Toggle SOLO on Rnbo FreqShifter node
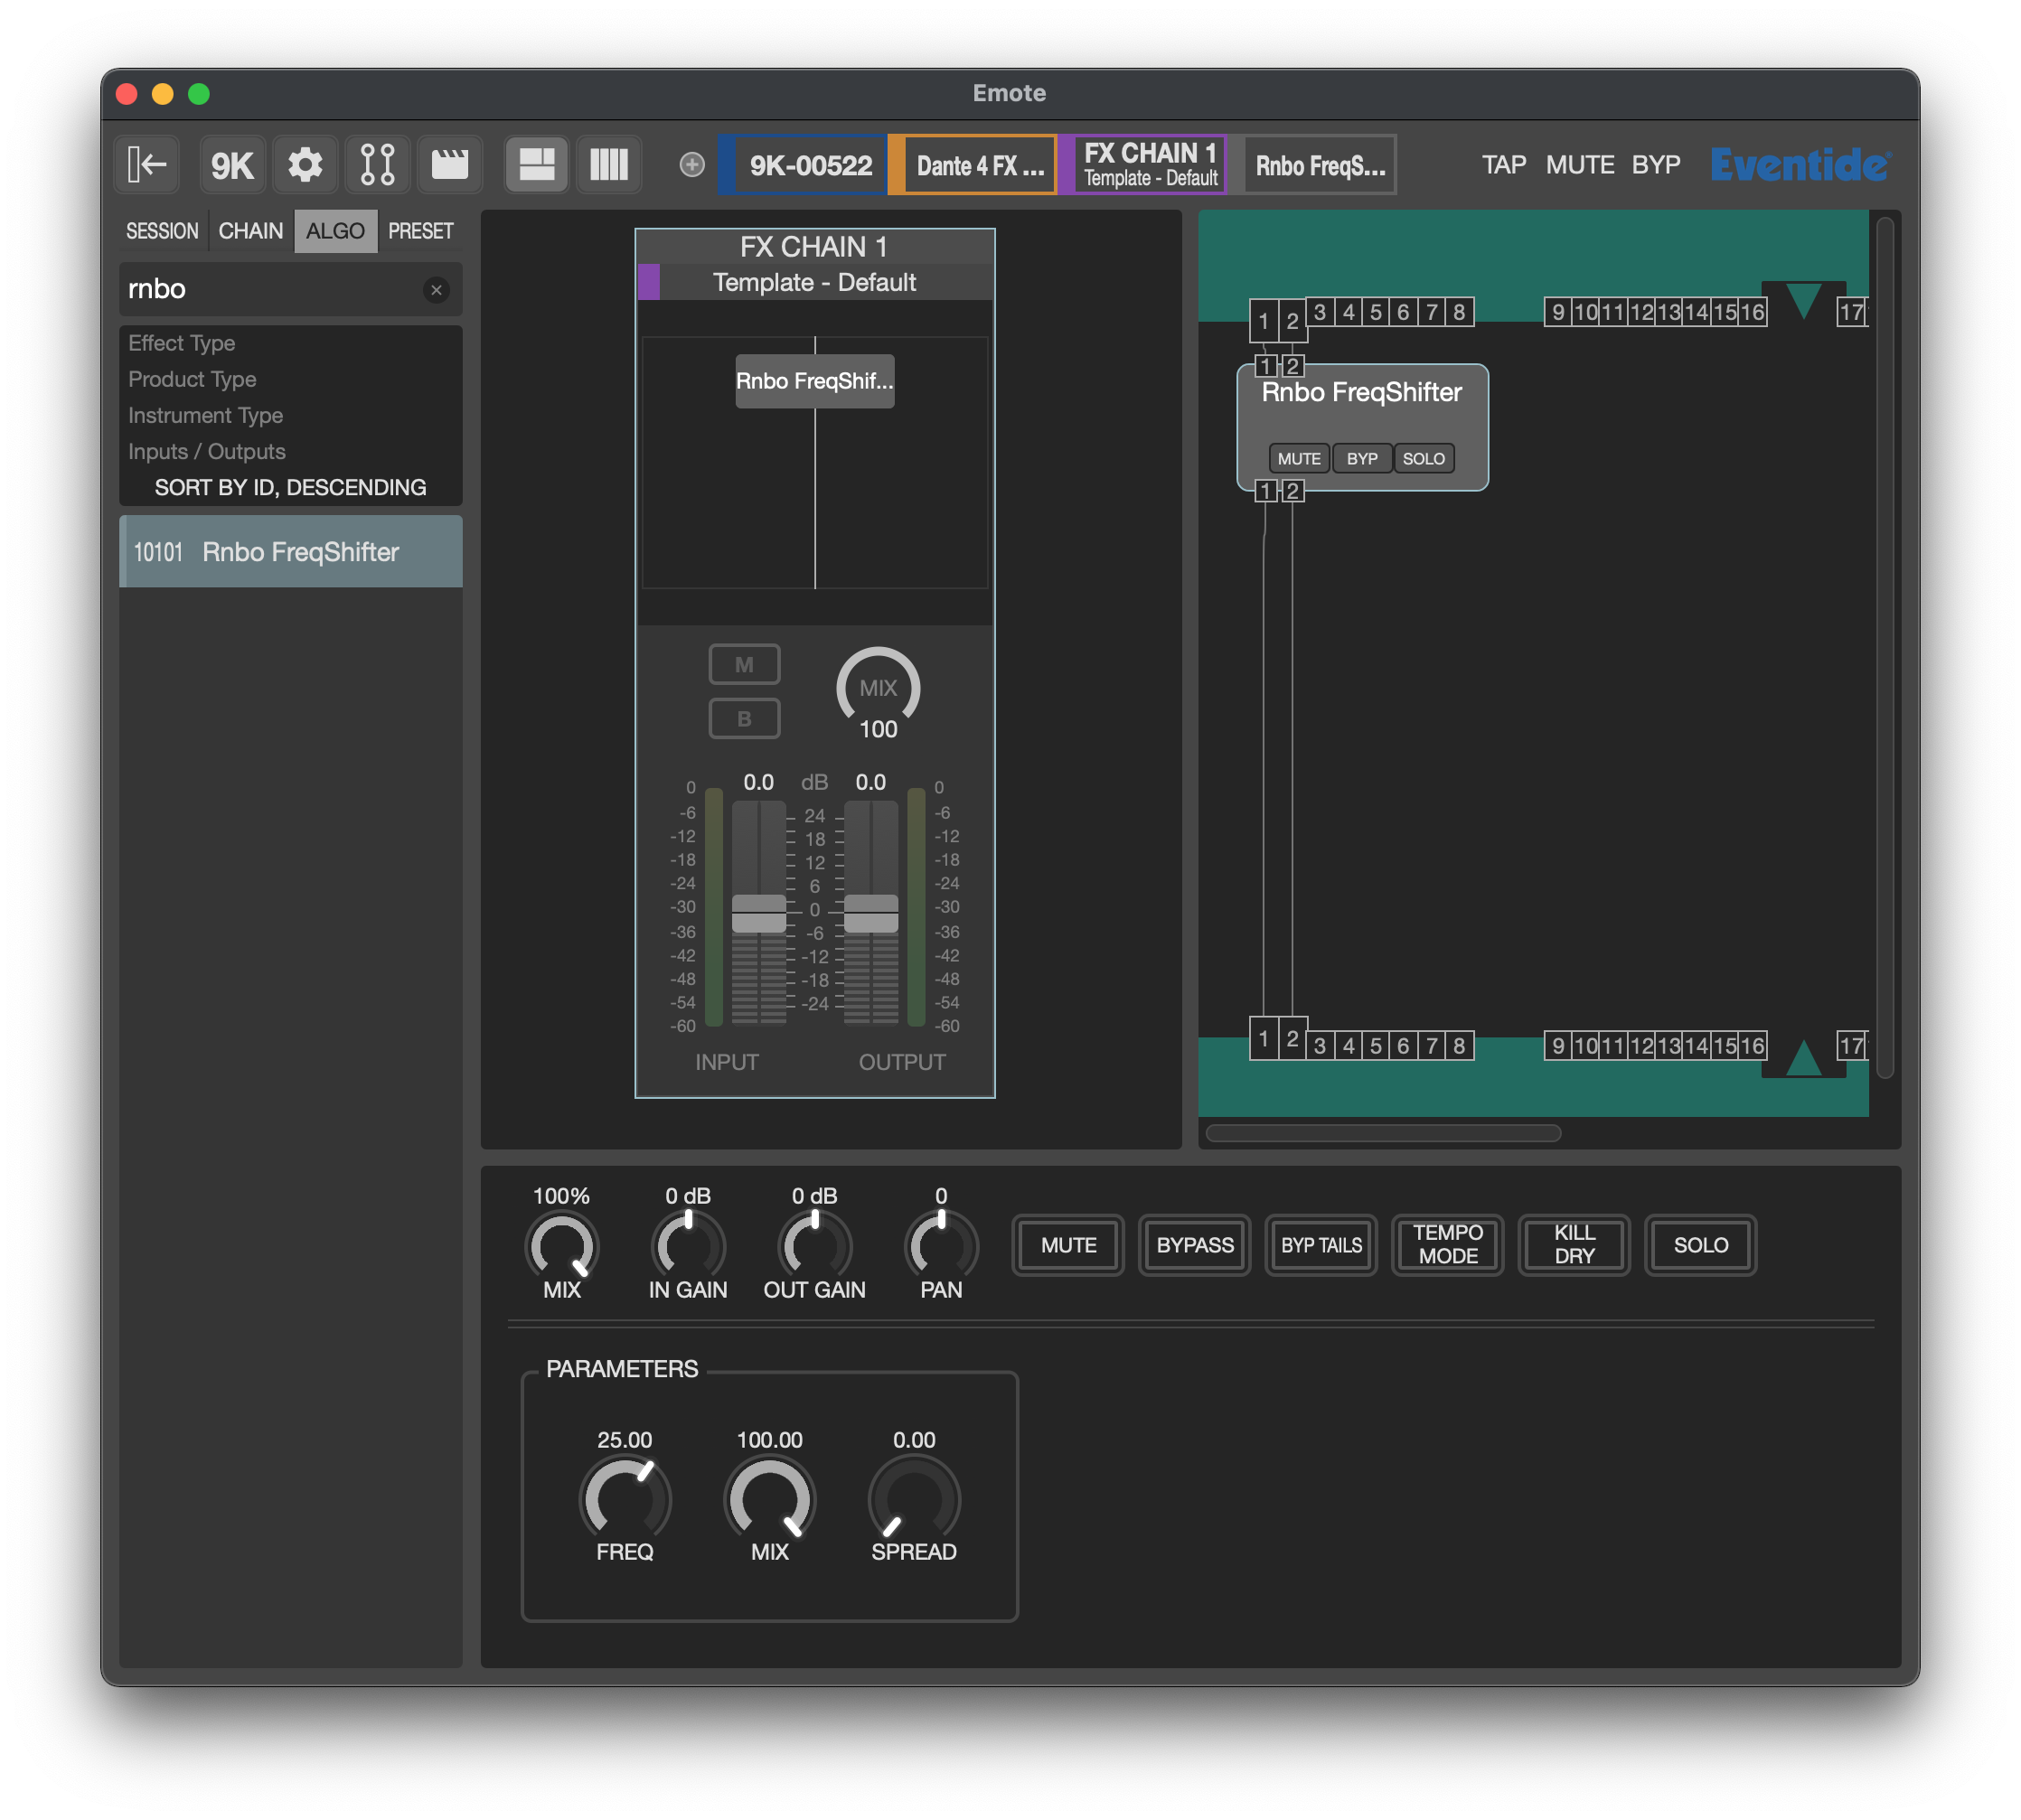The width and height of the screenshot is (2021, 1820). 1423,458
